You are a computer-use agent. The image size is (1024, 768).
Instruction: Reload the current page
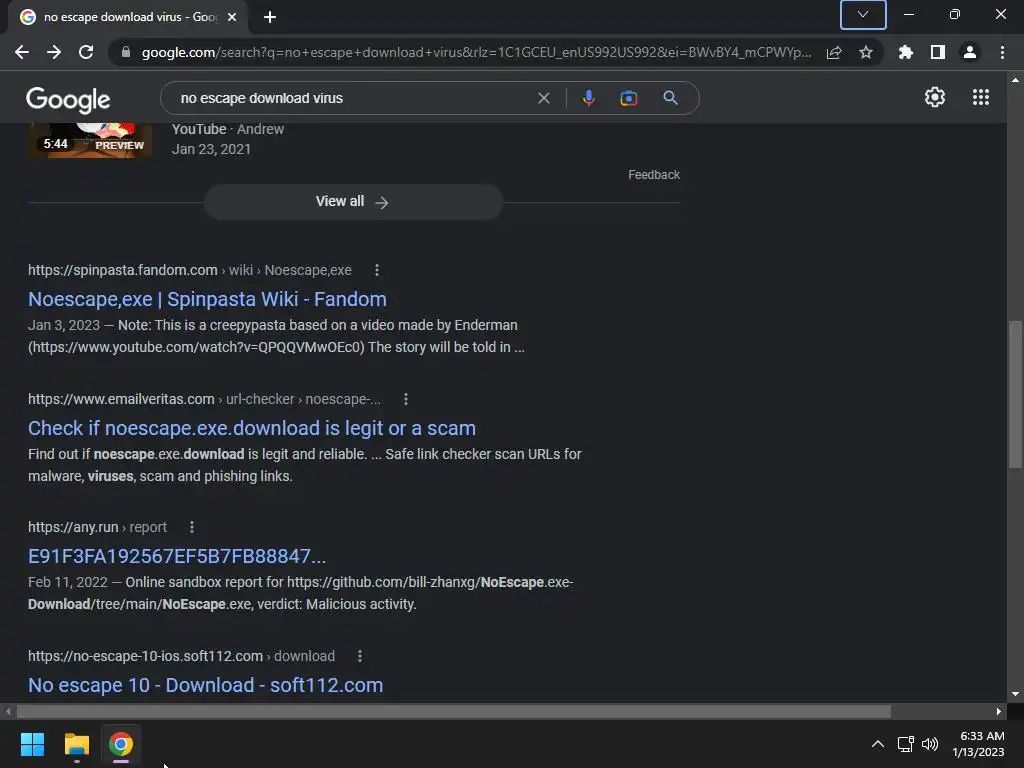tap(86, 52)
